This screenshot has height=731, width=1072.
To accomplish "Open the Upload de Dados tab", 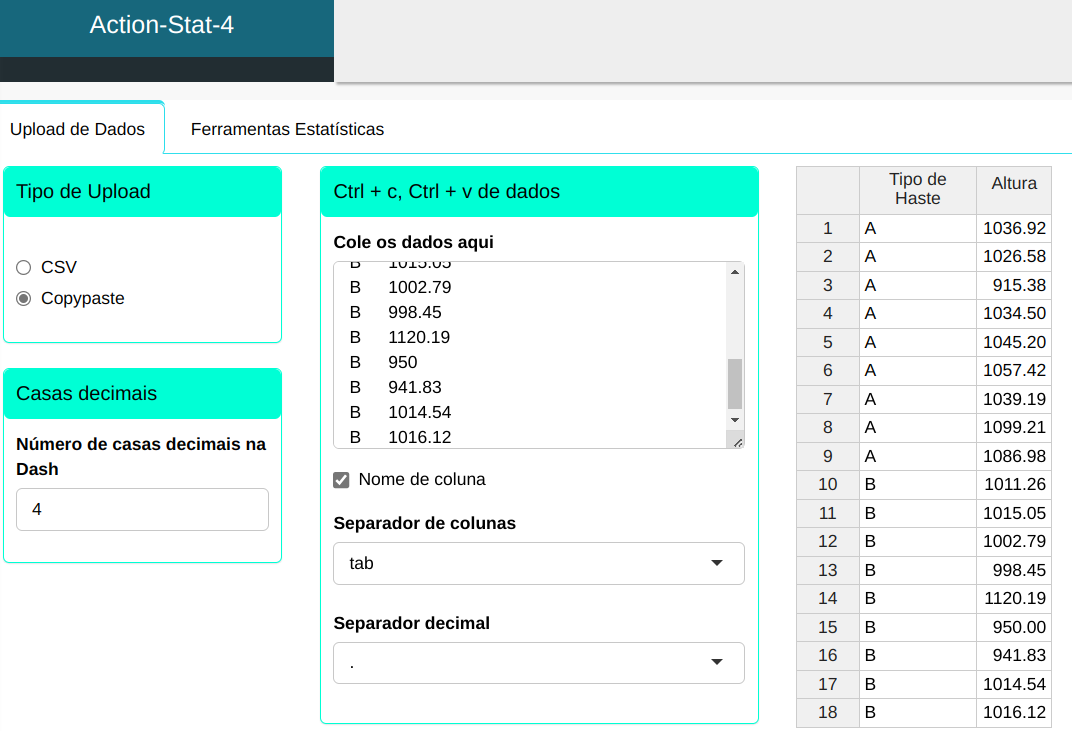I will 77,129.
